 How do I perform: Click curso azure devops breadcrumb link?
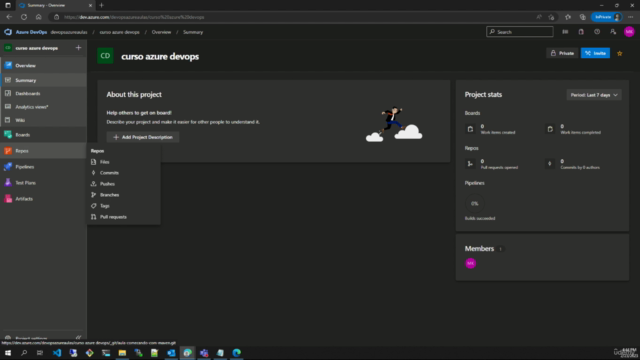pos(119,32)
